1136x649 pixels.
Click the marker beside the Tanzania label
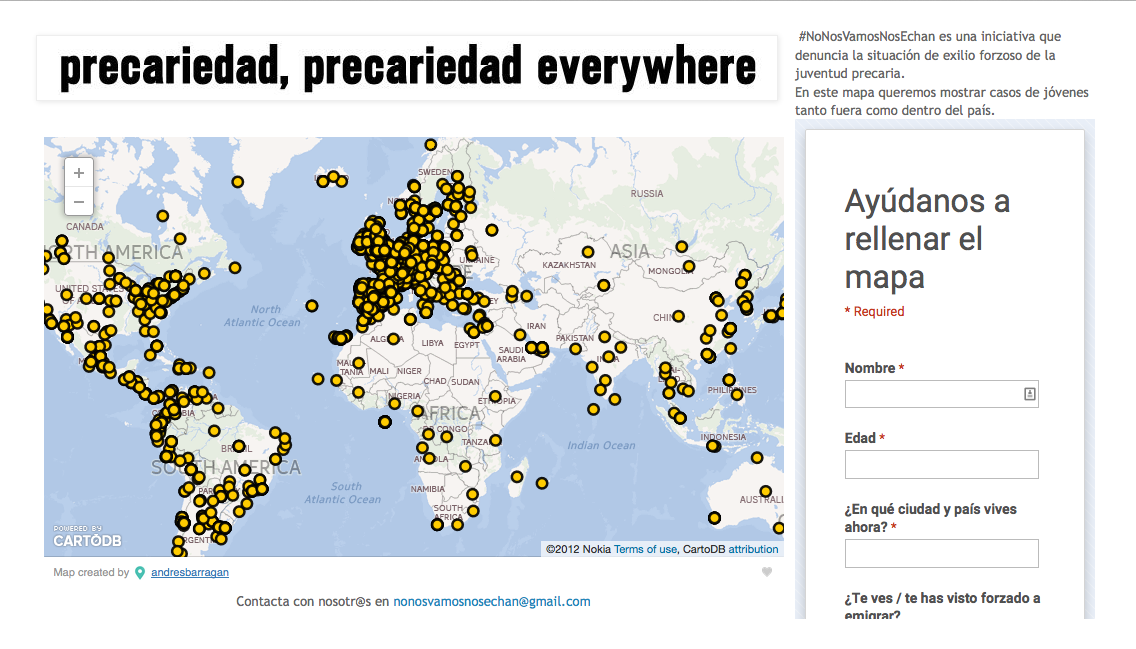tap(495, 440)
